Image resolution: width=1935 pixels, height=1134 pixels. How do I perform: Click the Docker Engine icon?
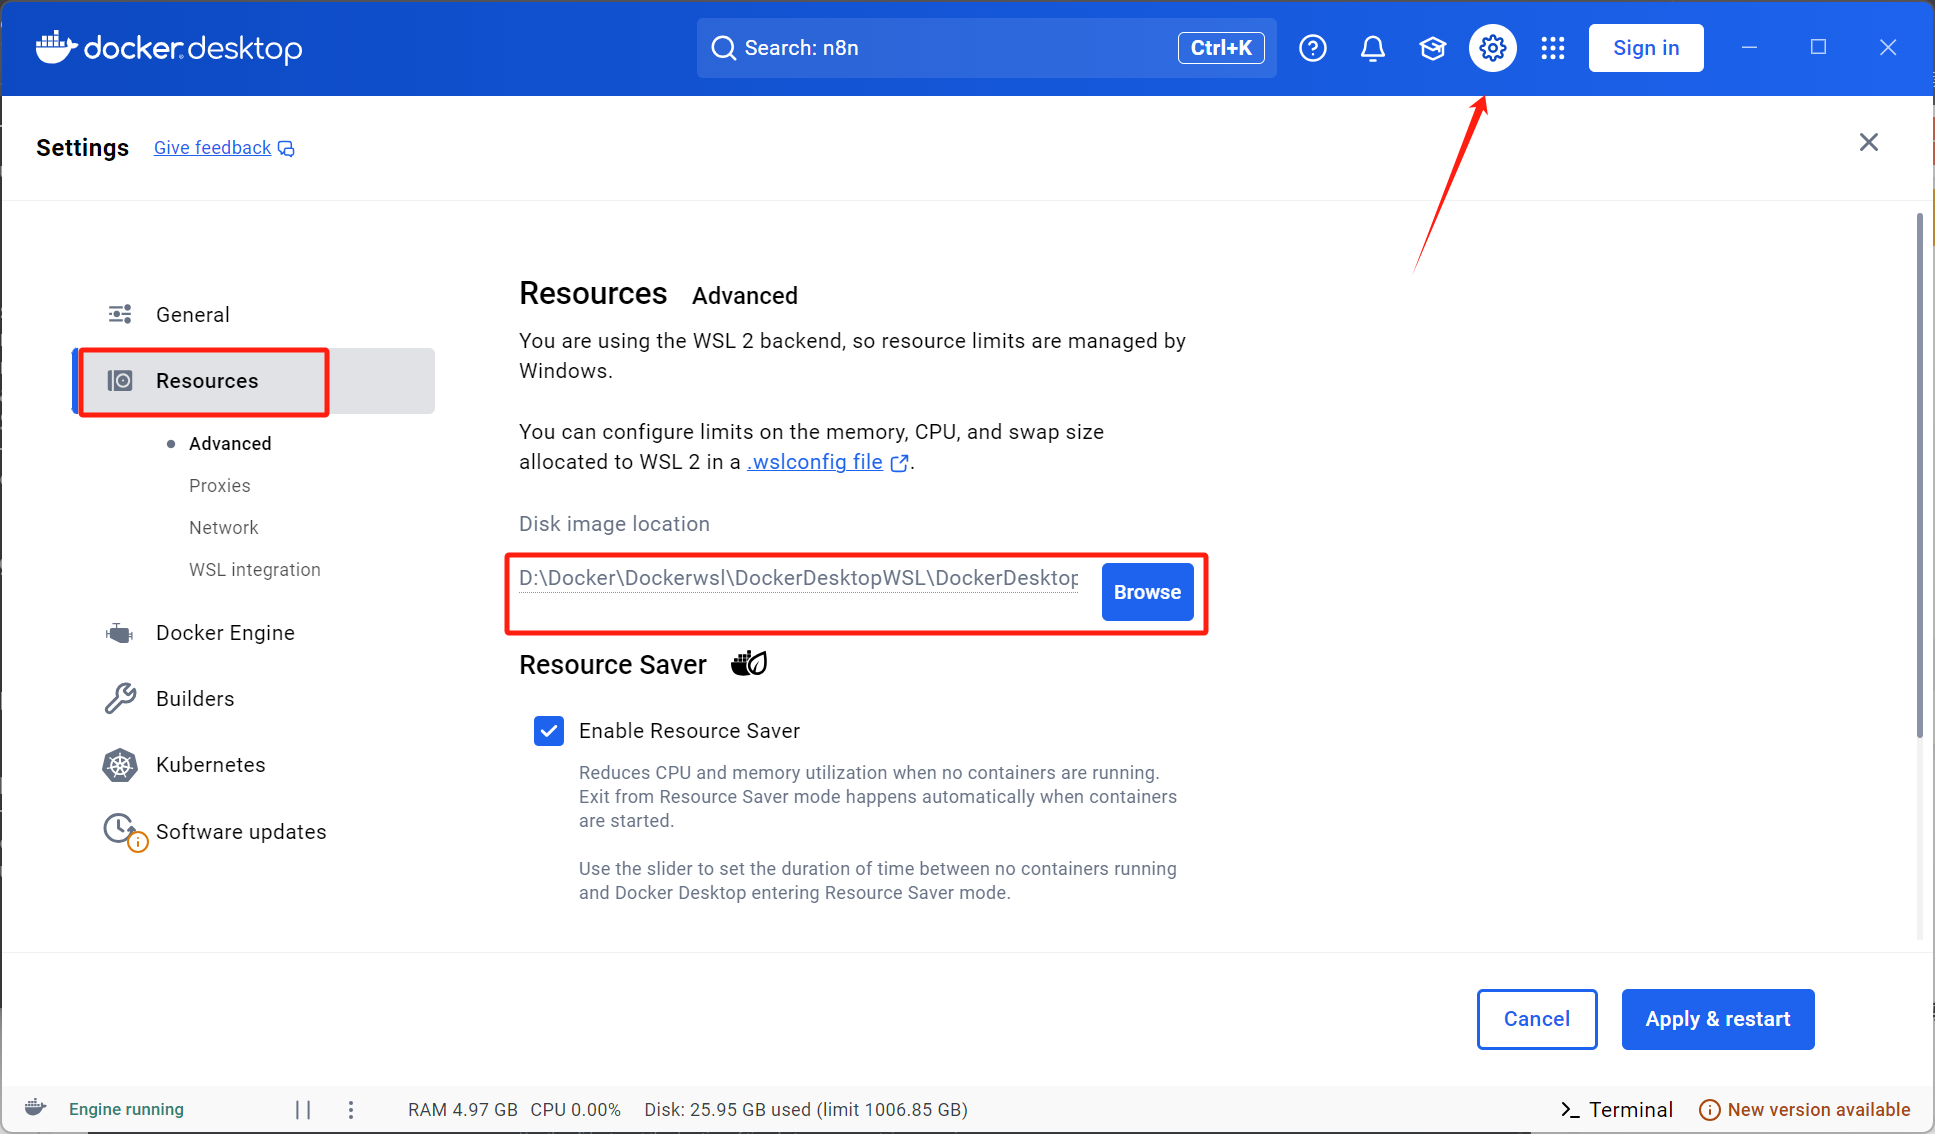point(120,633)
